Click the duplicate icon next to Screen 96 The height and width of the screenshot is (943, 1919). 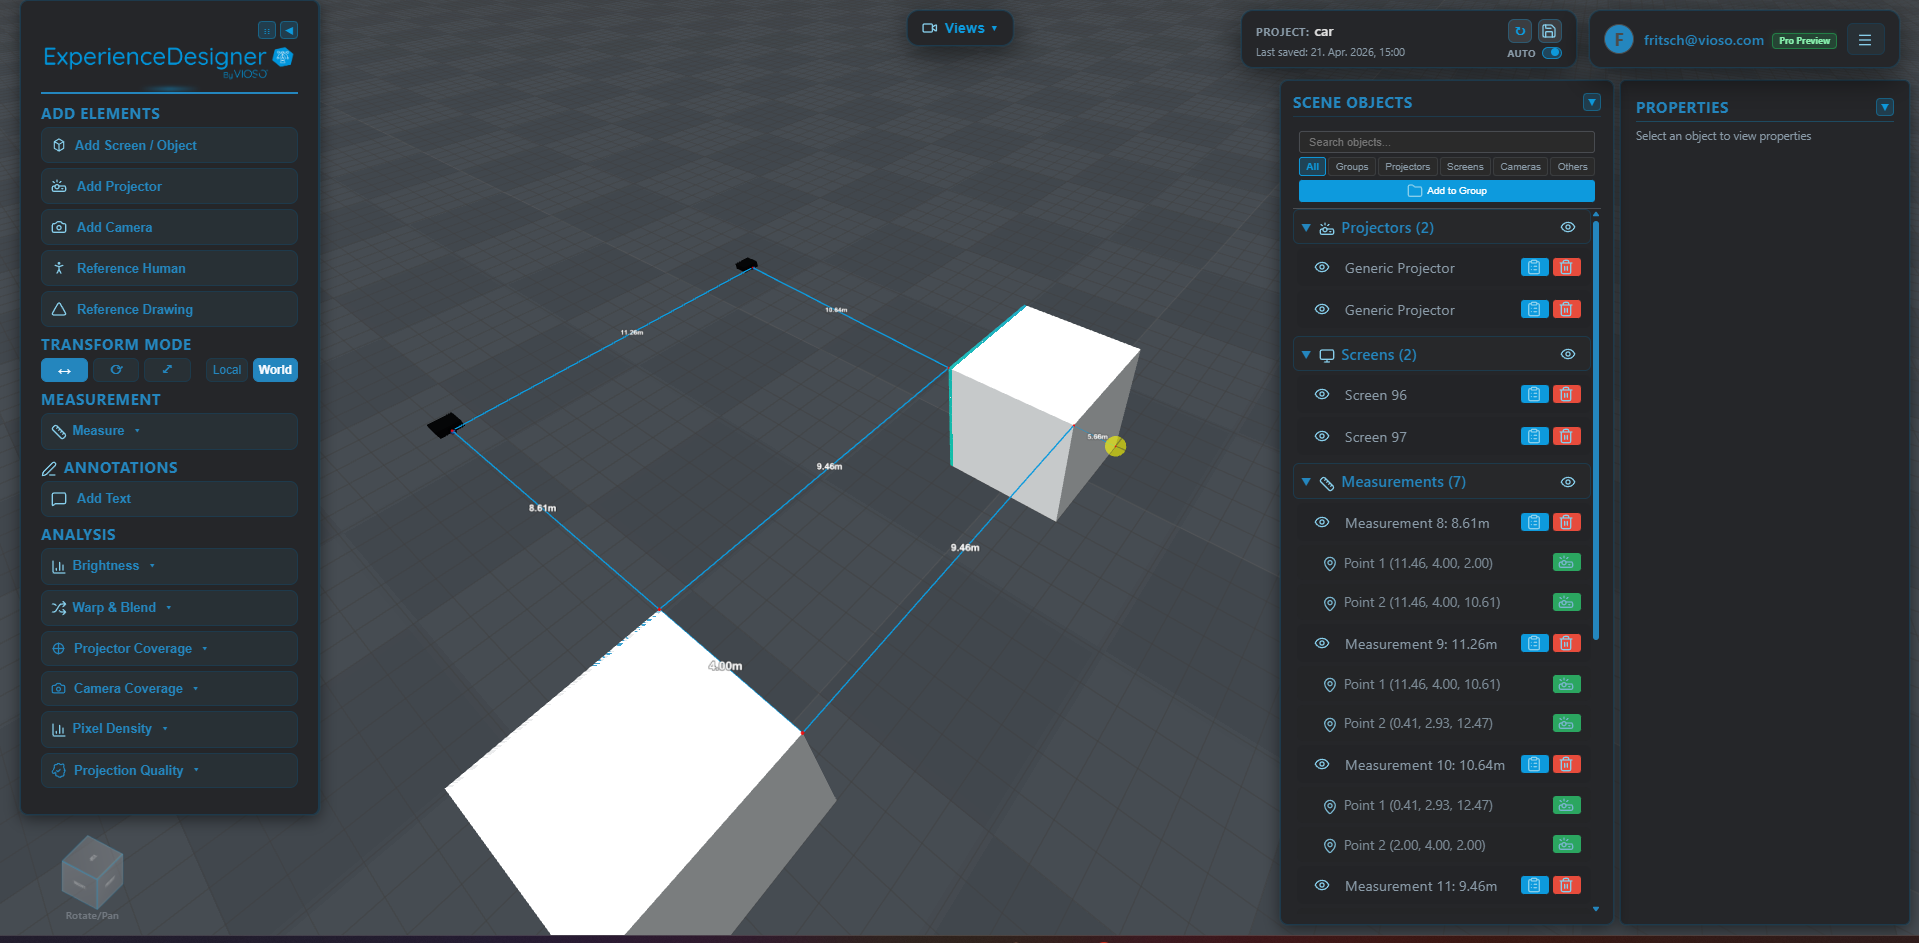(x=1533, y=394)
